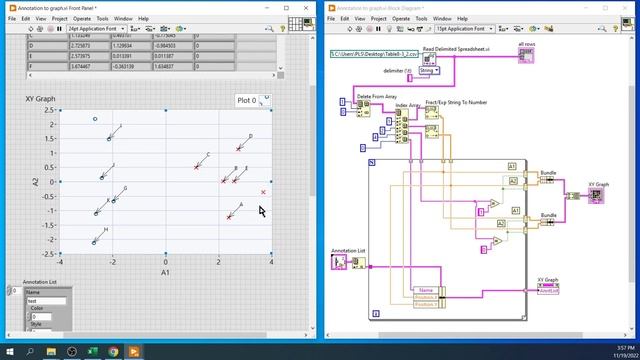Click Step Out button in Block Diagram

pos(429,29)
